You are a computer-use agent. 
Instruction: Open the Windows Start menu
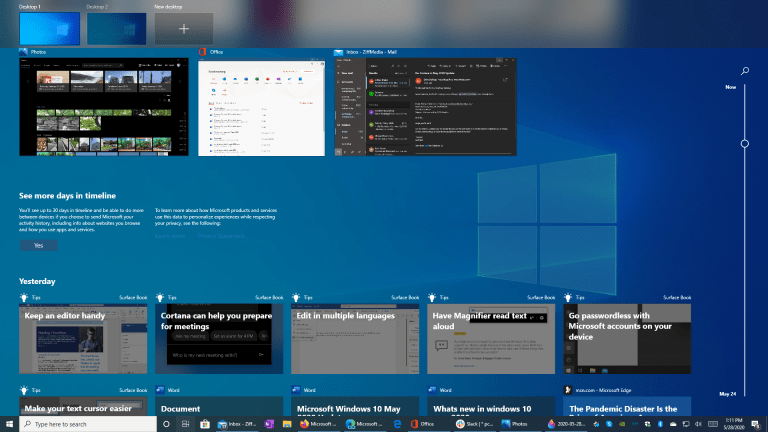pos(9,424)
